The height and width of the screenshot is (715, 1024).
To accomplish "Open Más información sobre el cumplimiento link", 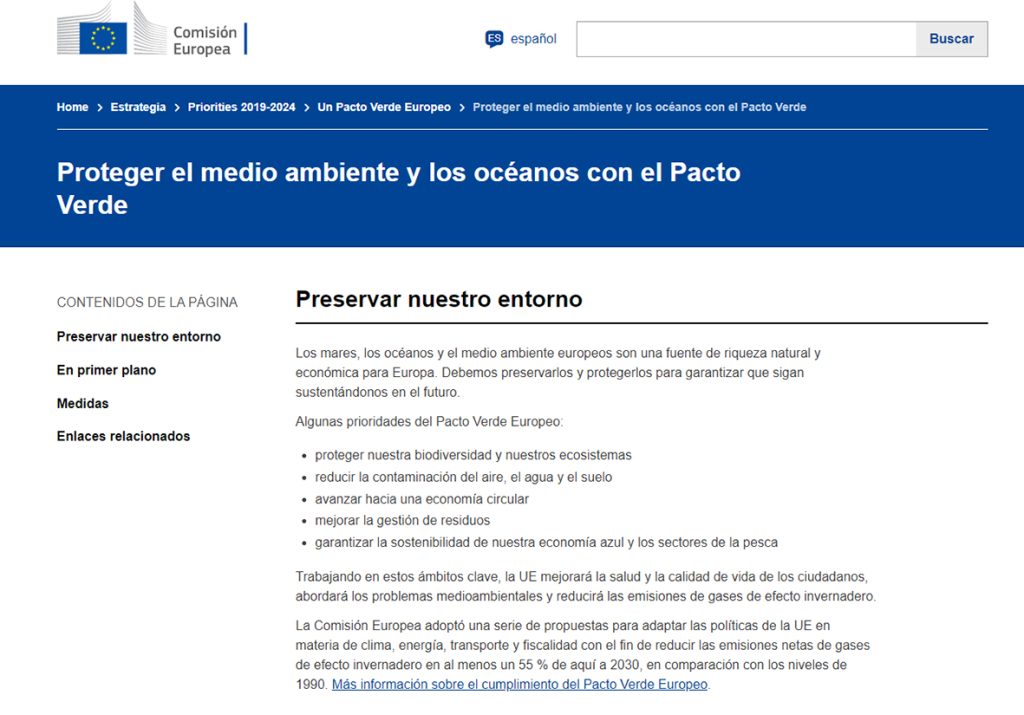I will pyautogui.click(x=520, y=684).
